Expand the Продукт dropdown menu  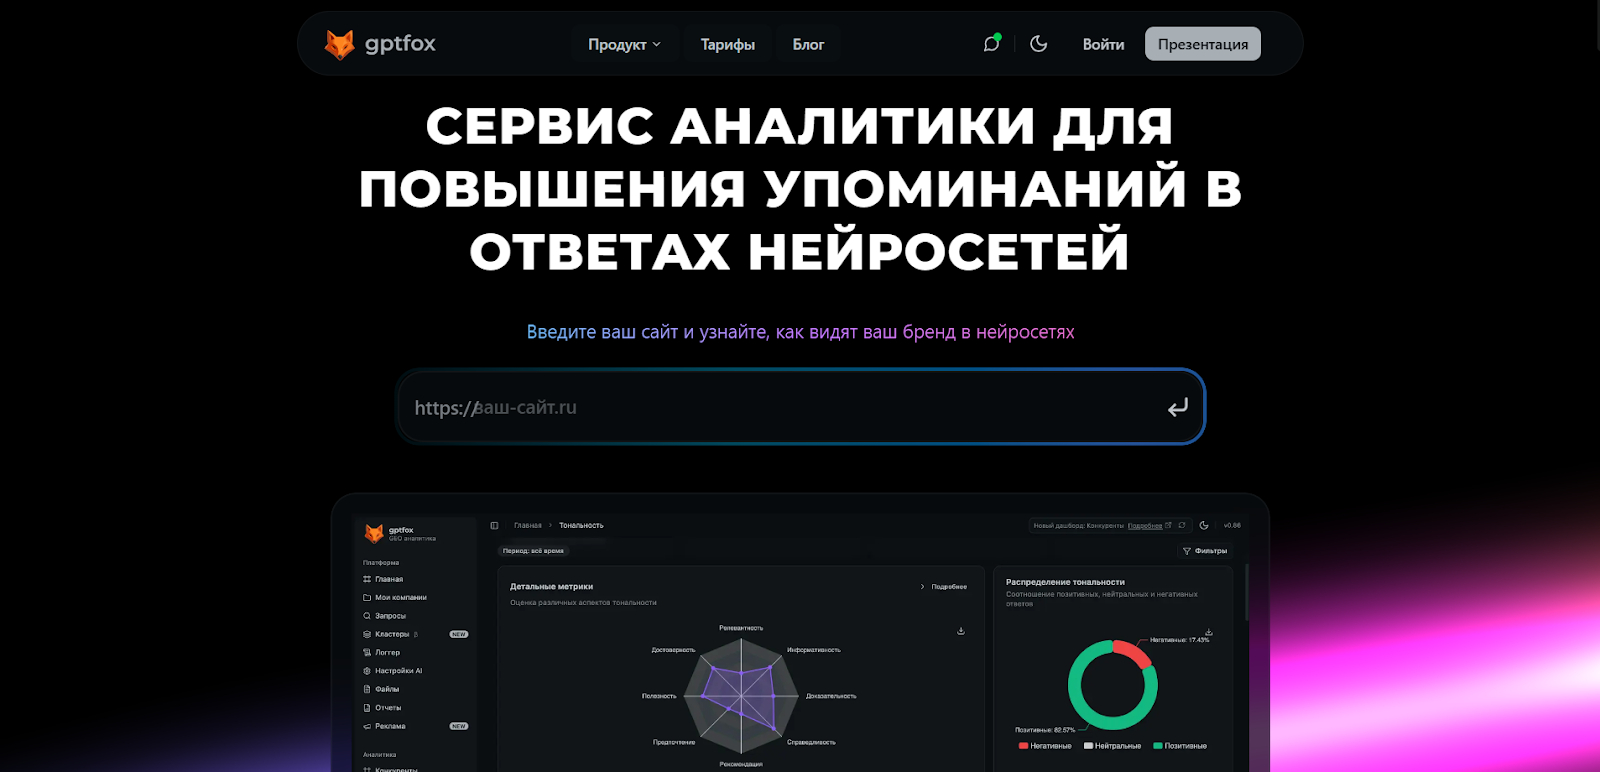[x=624, y=44]
